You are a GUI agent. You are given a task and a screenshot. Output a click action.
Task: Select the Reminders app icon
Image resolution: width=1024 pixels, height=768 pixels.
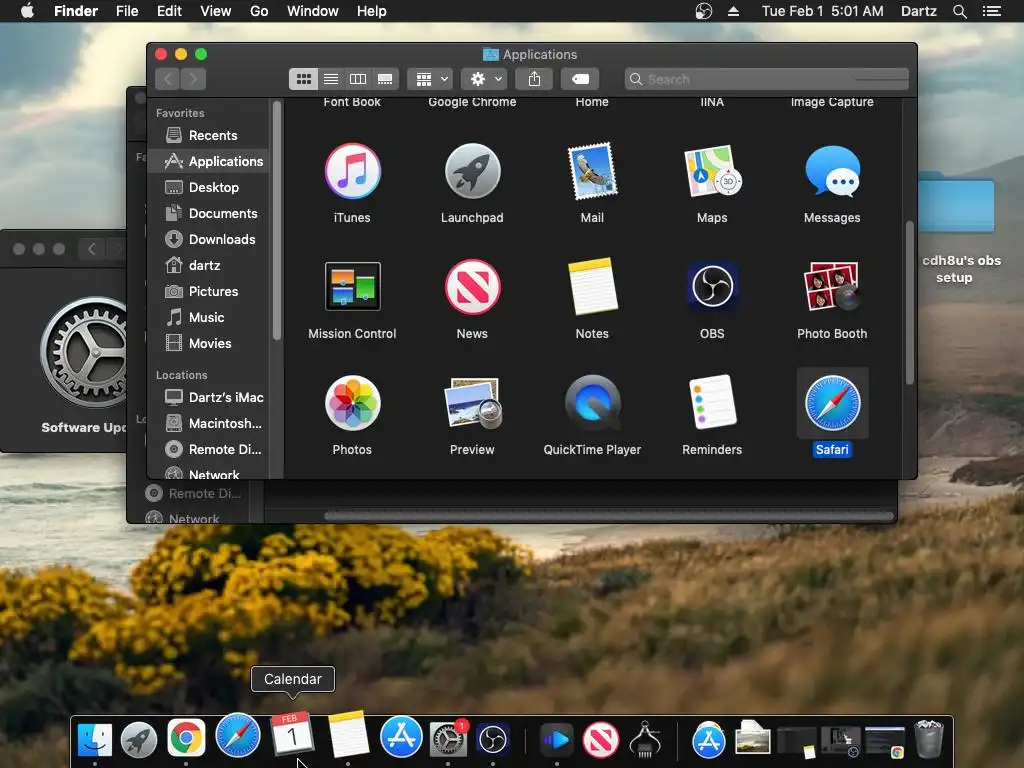[x=712, y=403]
